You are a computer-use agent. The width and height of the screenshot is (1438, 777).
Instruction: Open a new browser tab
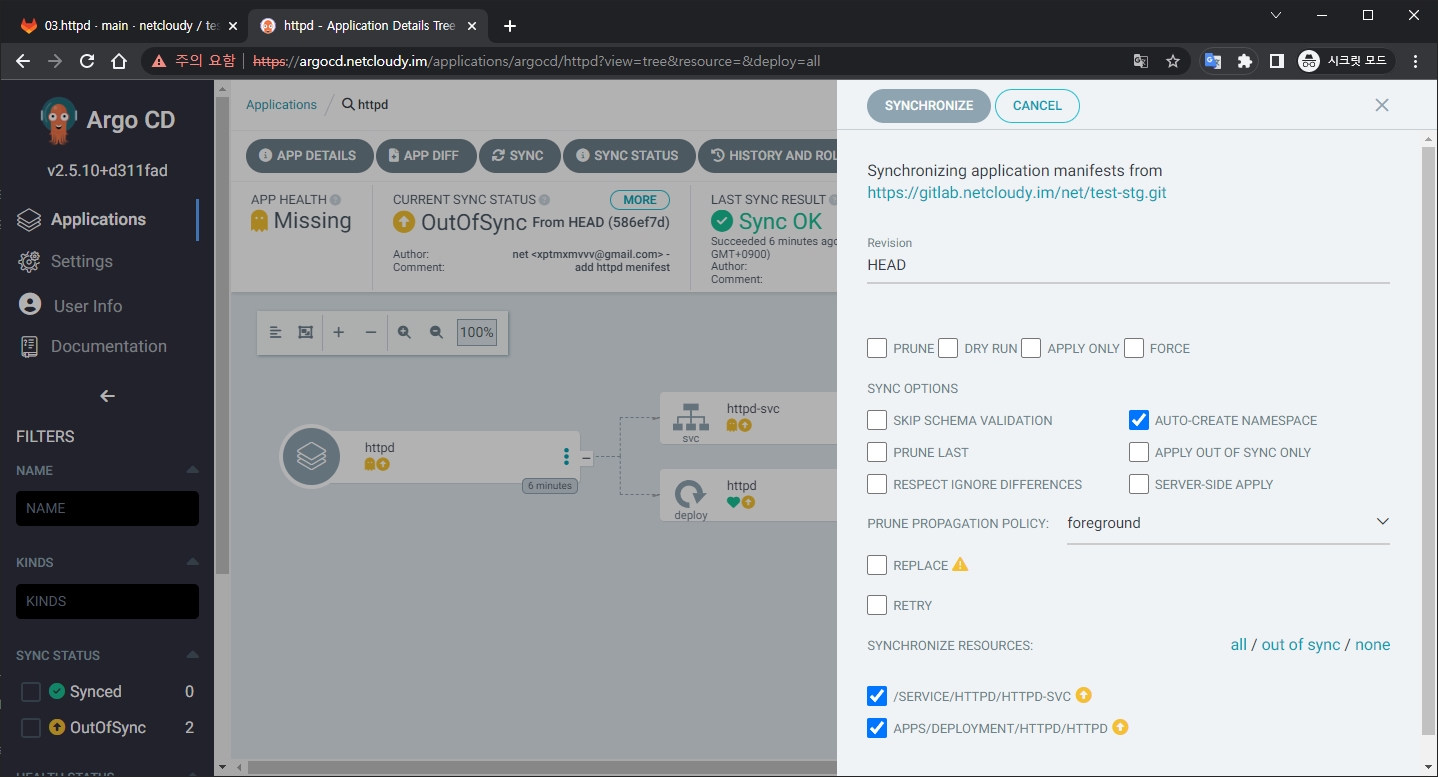pos(510,26)
